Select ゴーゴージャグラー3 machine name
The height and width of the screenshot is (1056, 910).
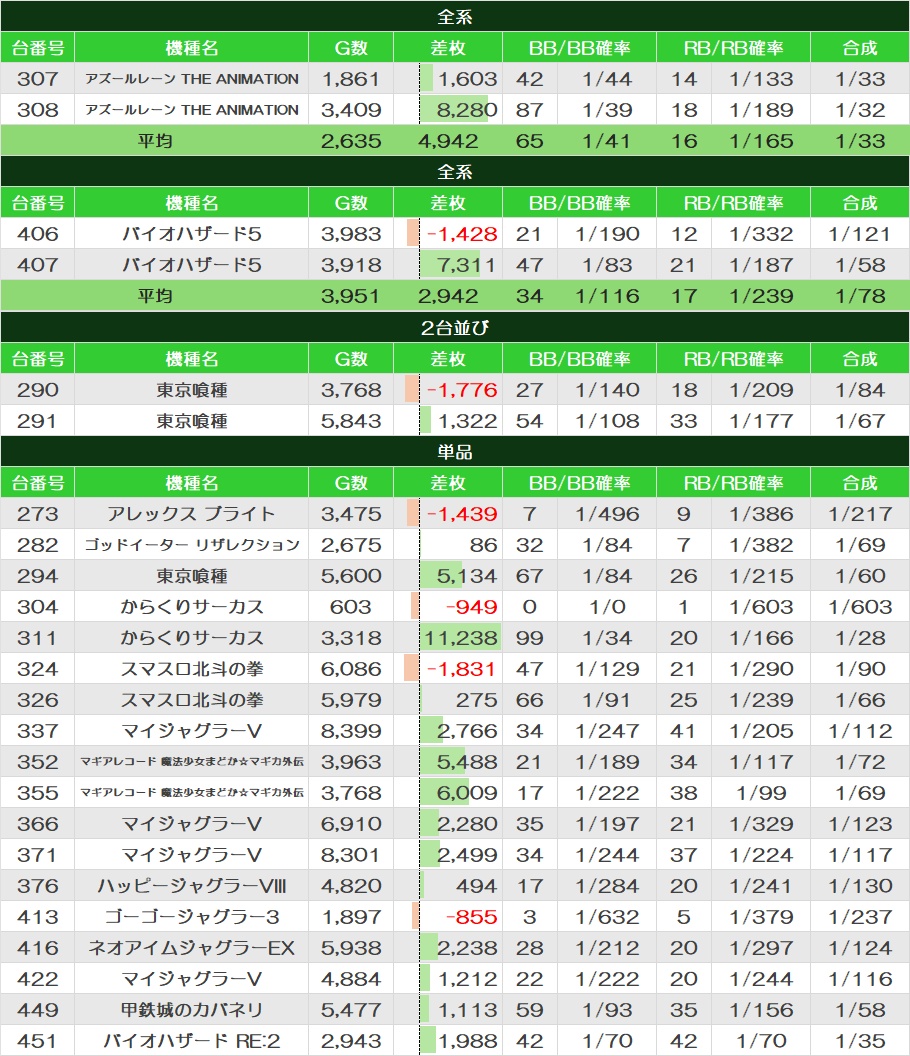pyautogui.click(x=192, y=917)
